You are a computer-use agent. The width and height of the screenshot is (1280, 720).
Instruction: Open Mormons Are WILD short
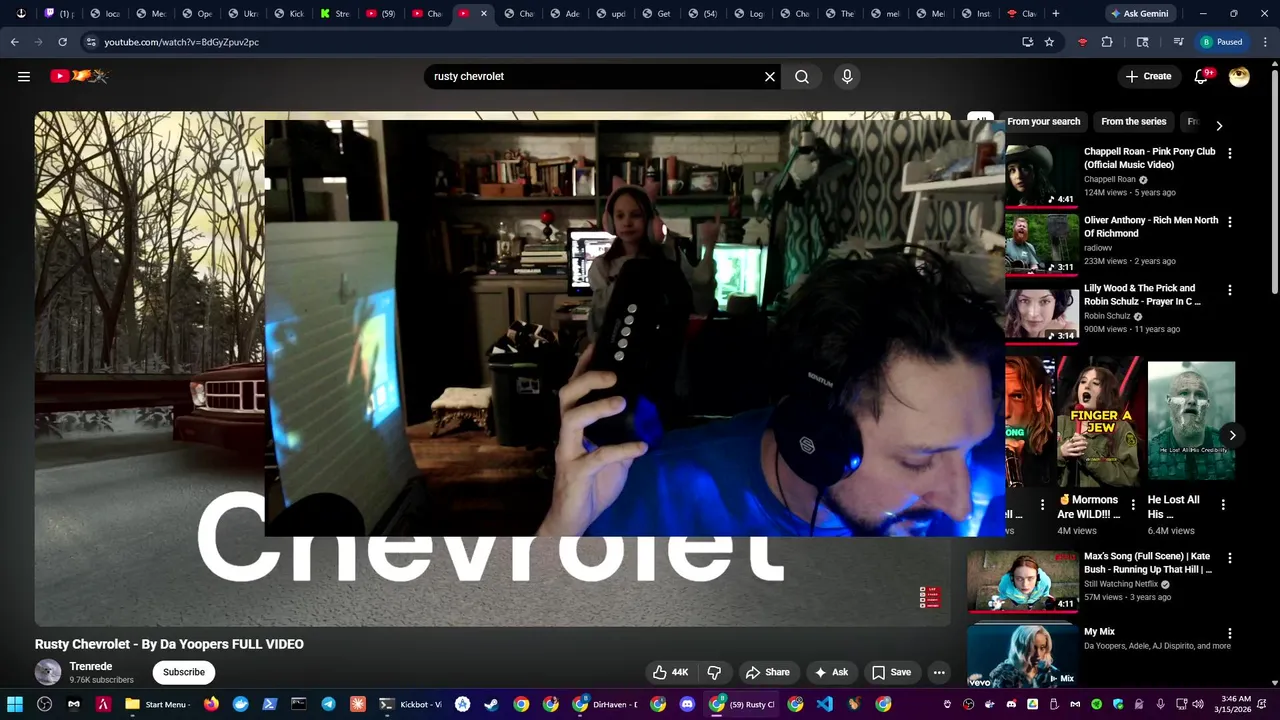(1101, 420)
